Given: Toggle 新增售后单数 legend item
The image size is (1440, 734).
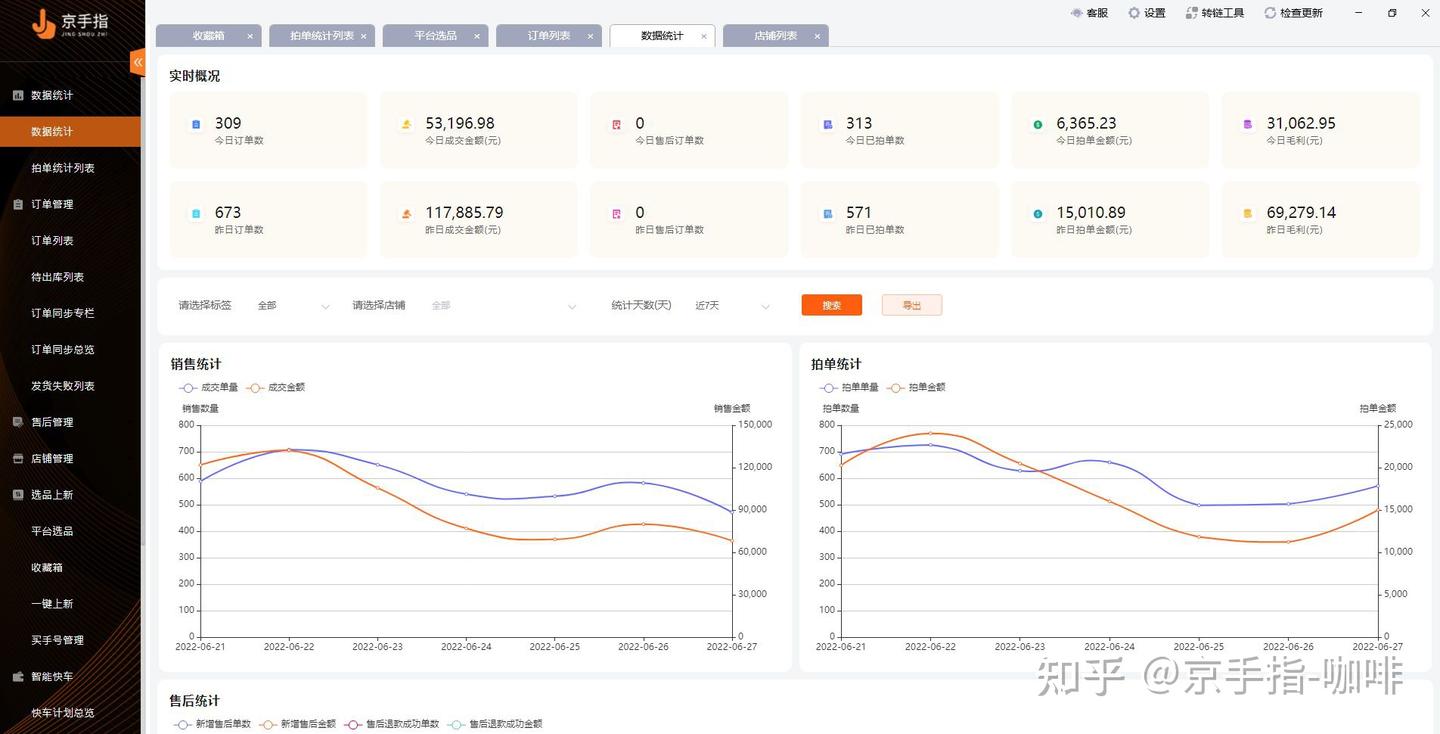Looking at the screenshot, I should pyautogui.click(x=212, y=724).
